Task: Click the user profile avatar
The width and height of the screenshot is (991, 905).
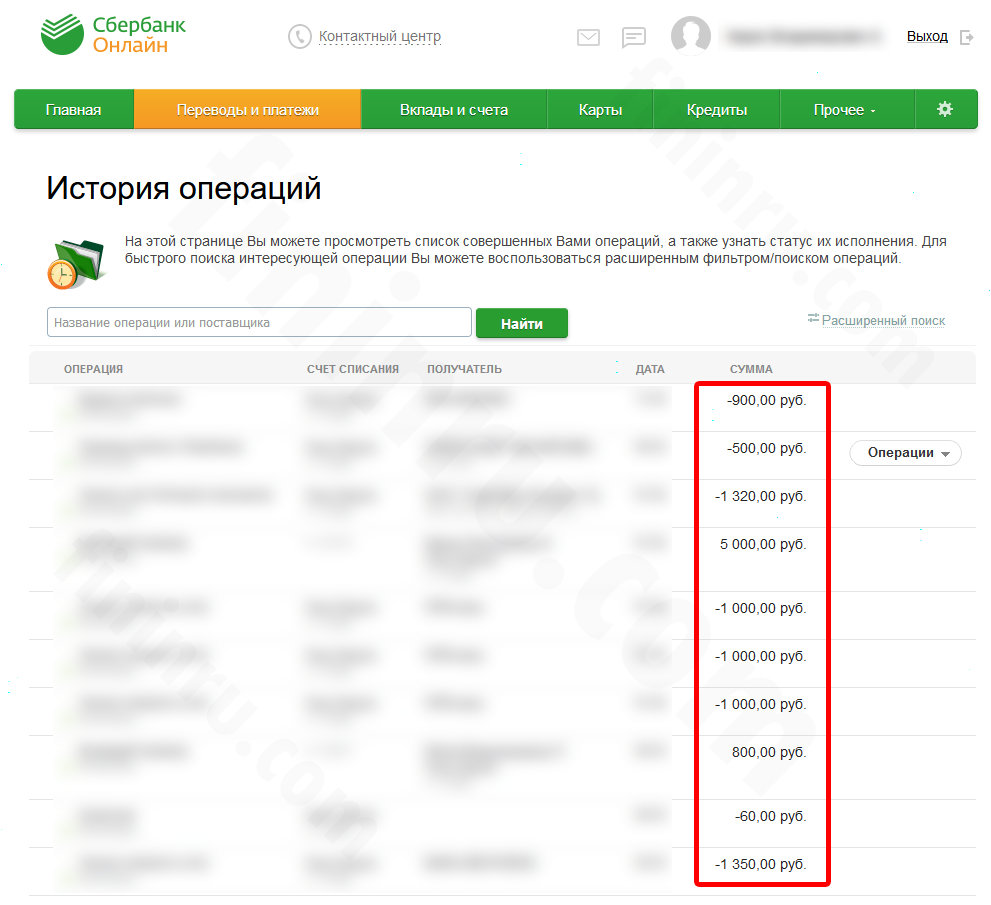Action: [x=690, y=36]
